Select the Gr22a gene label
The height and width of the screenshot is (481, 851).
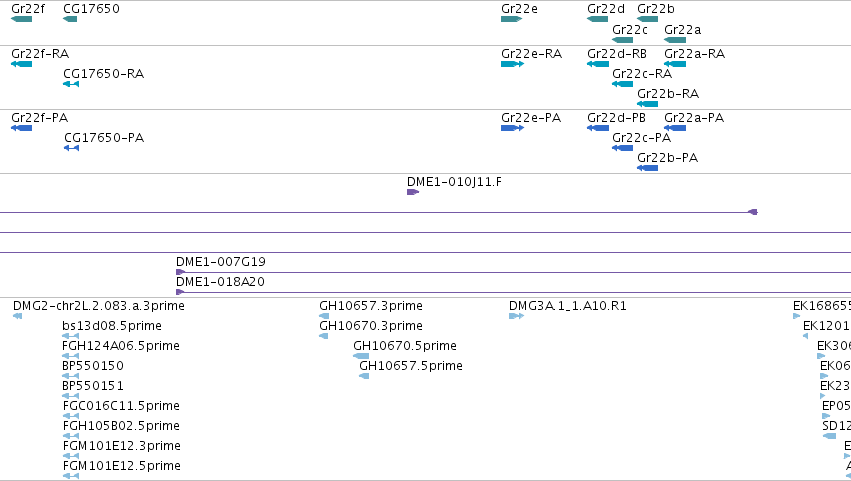point(682,30)
